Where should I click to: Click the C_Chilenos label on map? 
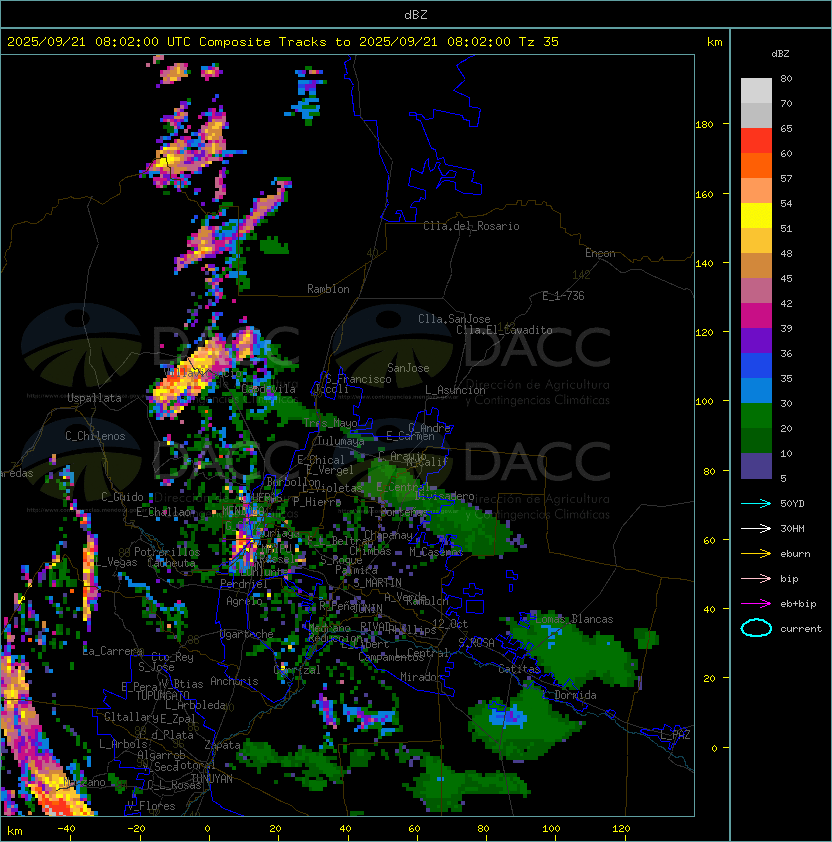click(95, 436)
